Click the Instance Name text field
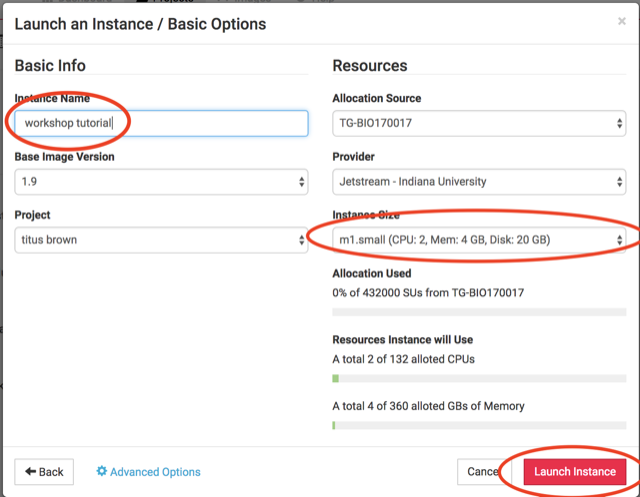 (161, 123)
